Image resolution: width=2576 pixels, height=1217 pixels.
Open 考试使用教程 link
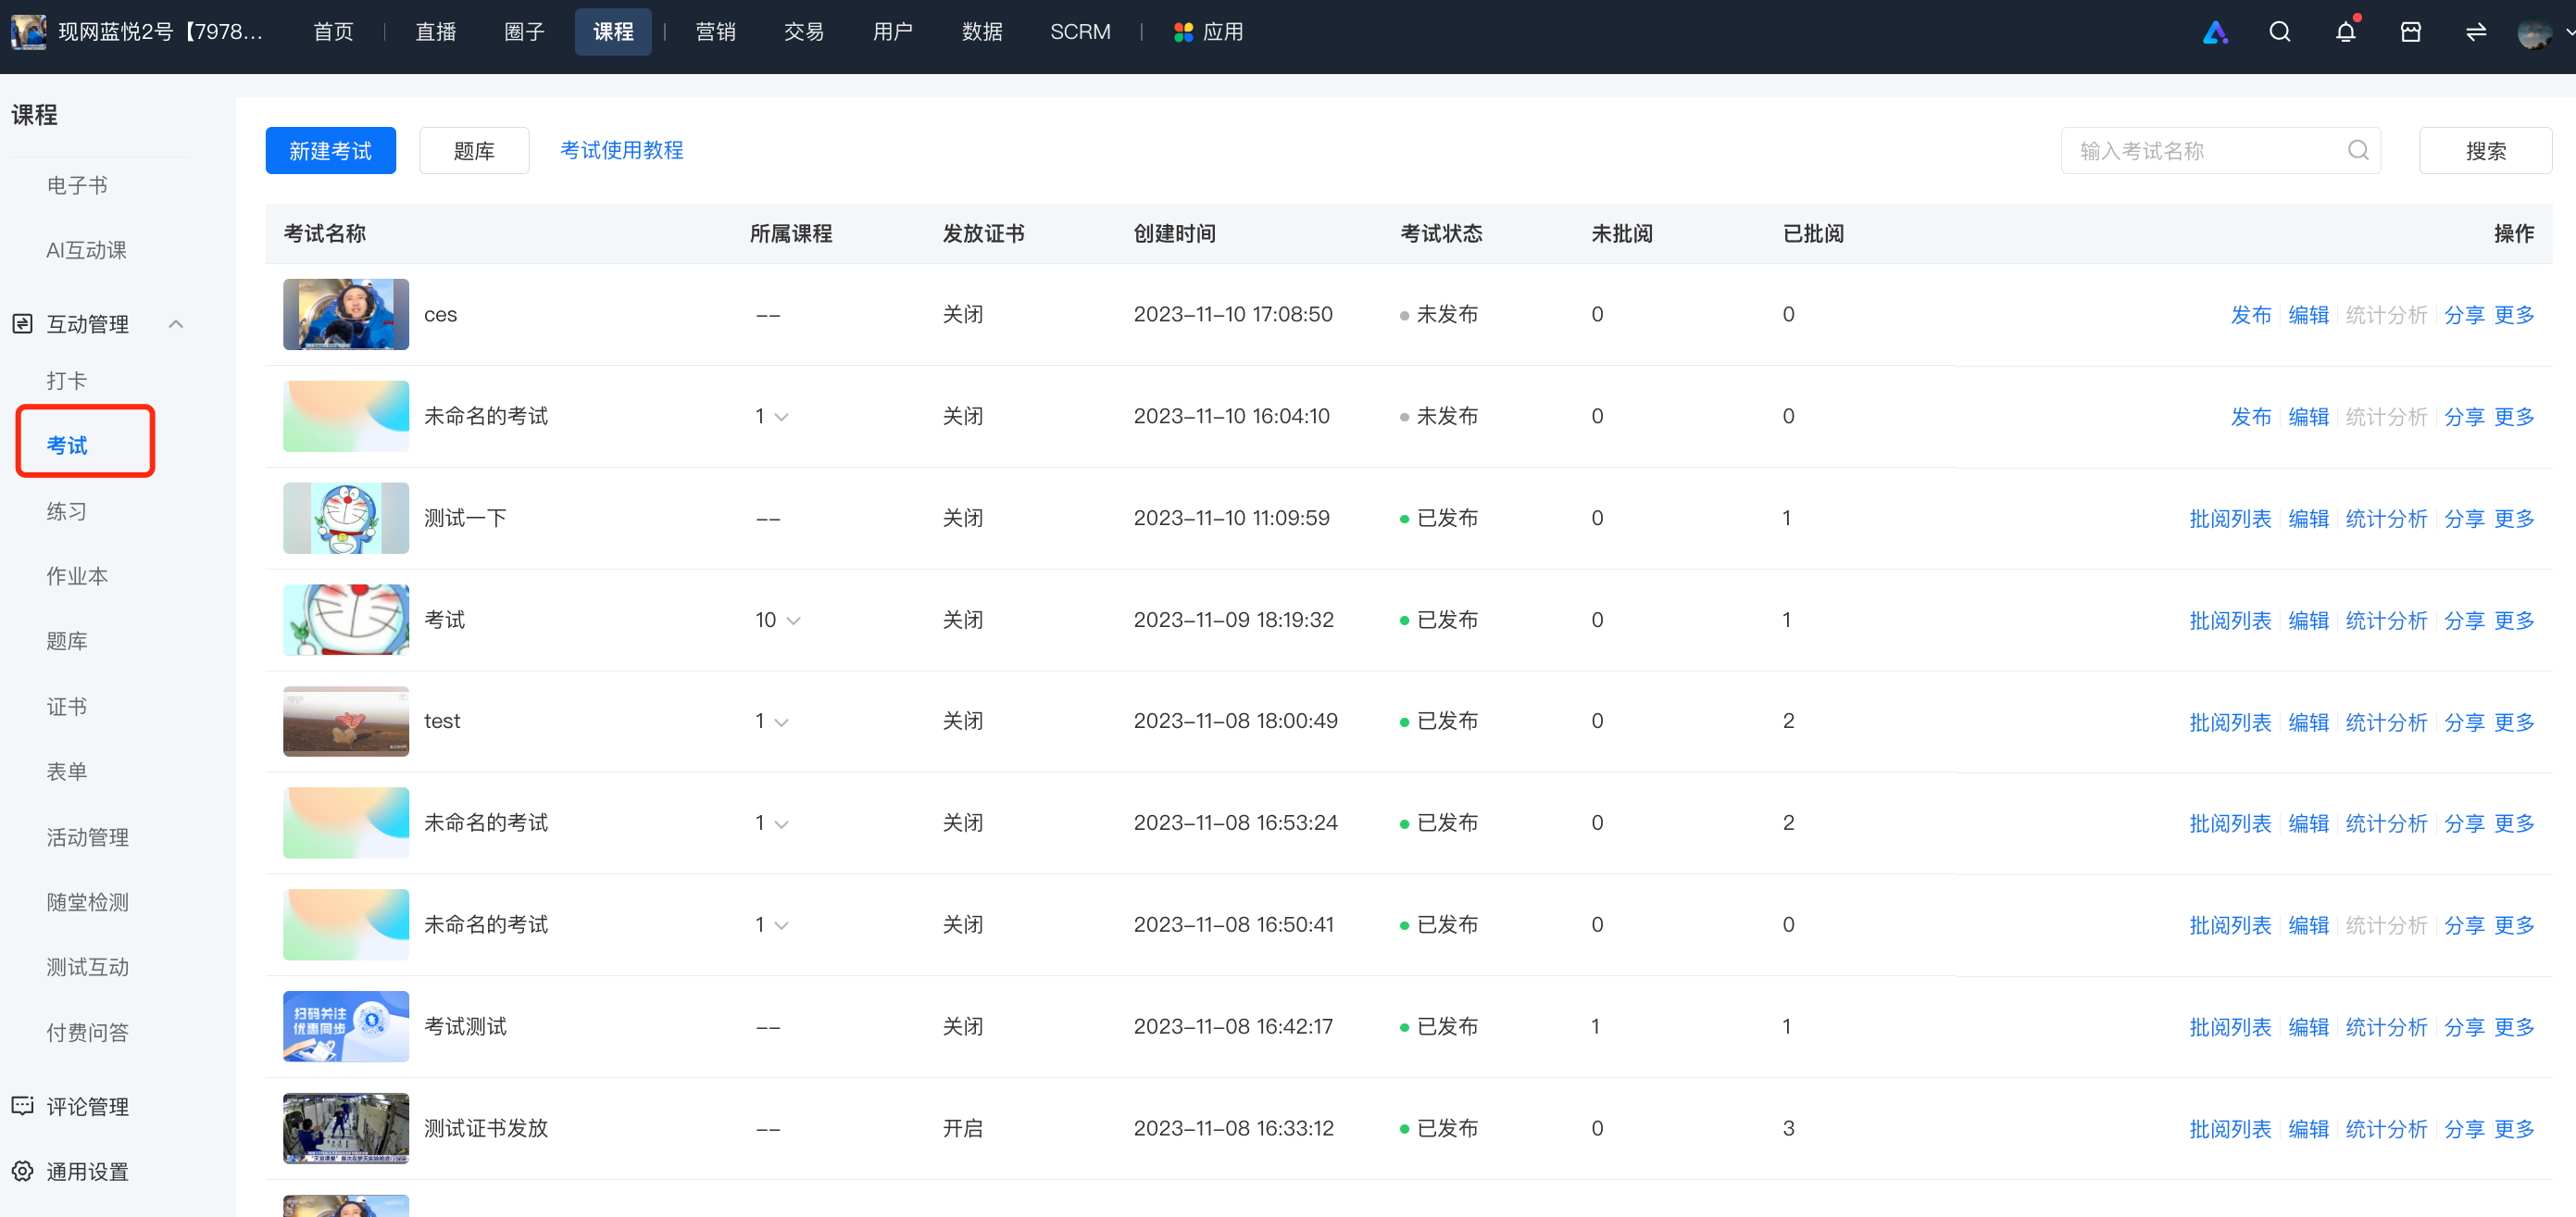tap(621, 150)
